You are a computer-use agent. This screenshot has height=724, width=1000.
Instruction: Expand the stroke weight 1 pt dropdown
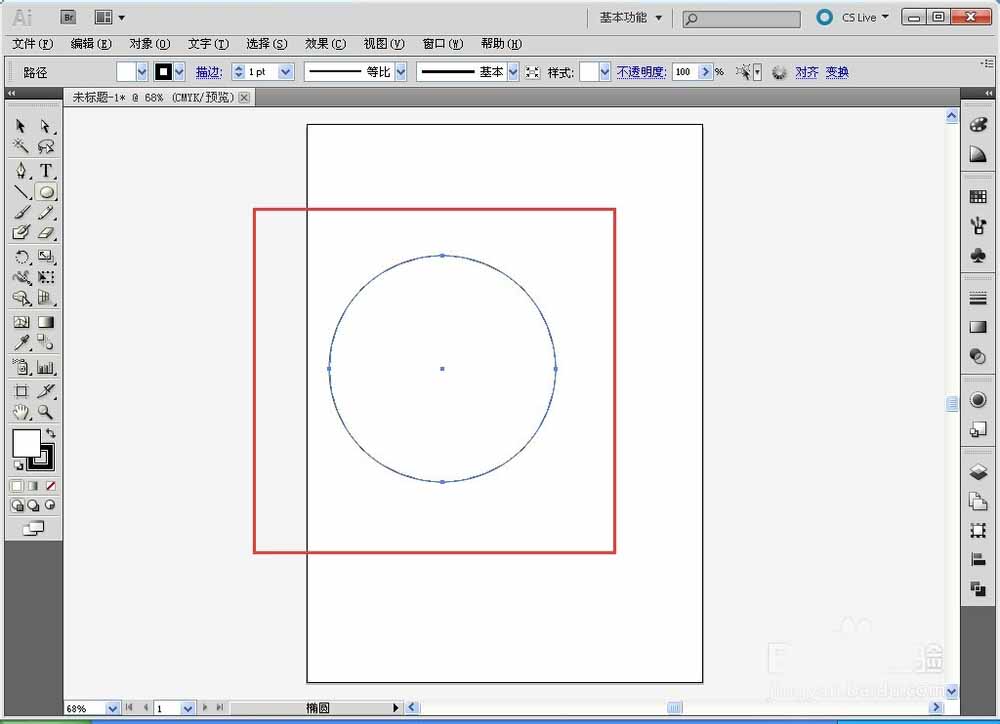click(286, 72)
